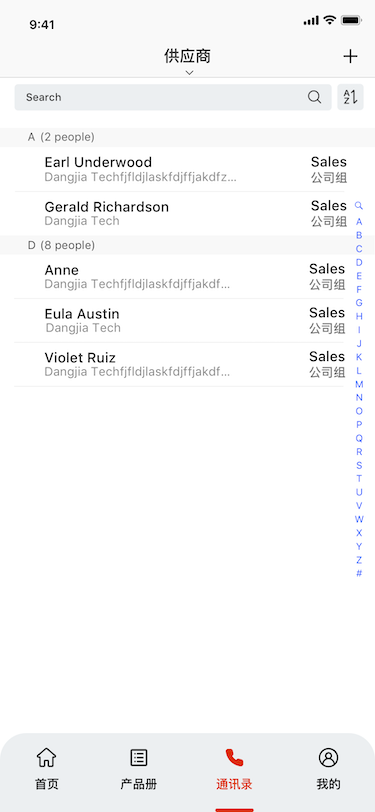Focus the Search input field

[173, 97]
